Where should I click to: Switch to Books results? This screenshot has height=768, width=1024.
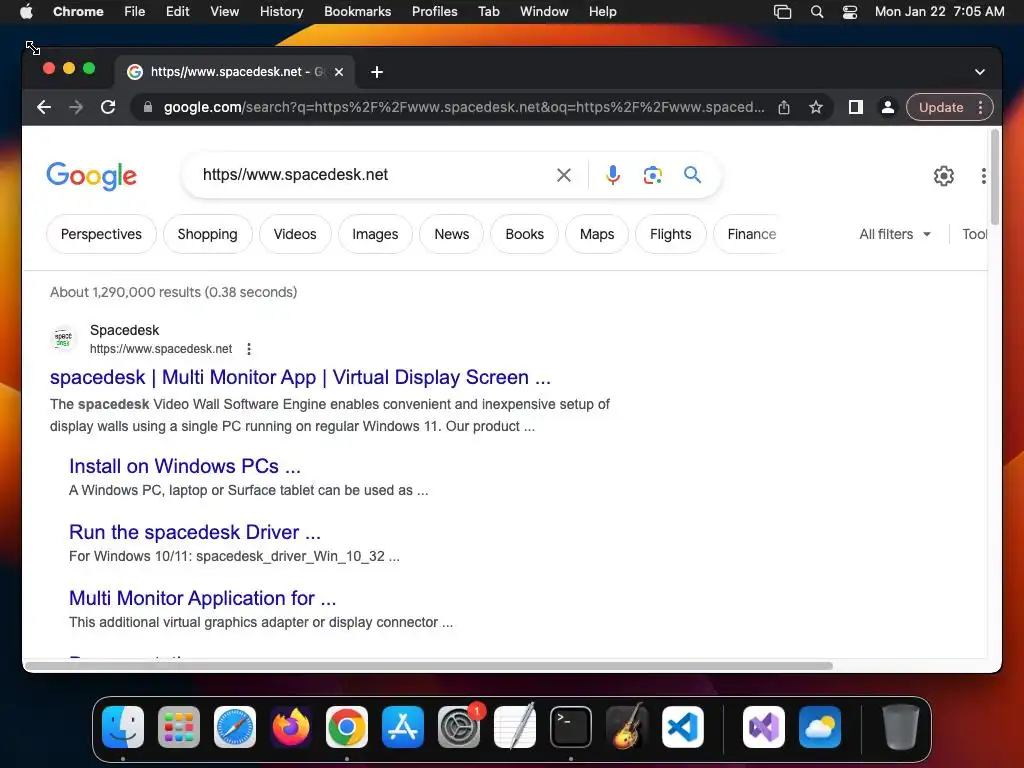[524, 234]
